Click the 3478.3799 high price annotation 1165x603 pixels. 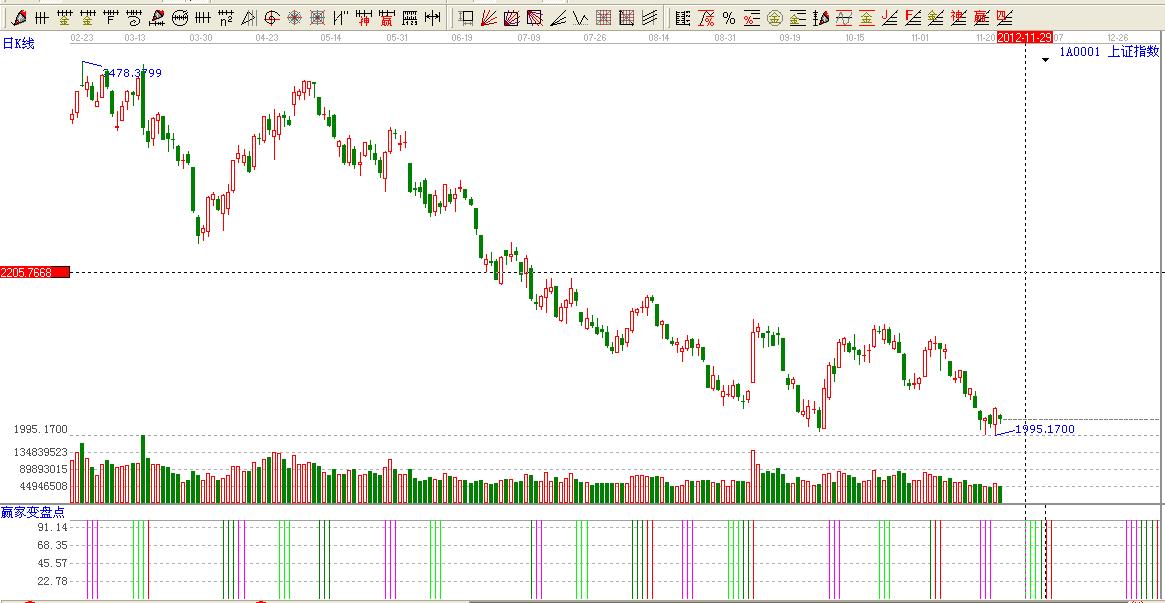point(132,73)
